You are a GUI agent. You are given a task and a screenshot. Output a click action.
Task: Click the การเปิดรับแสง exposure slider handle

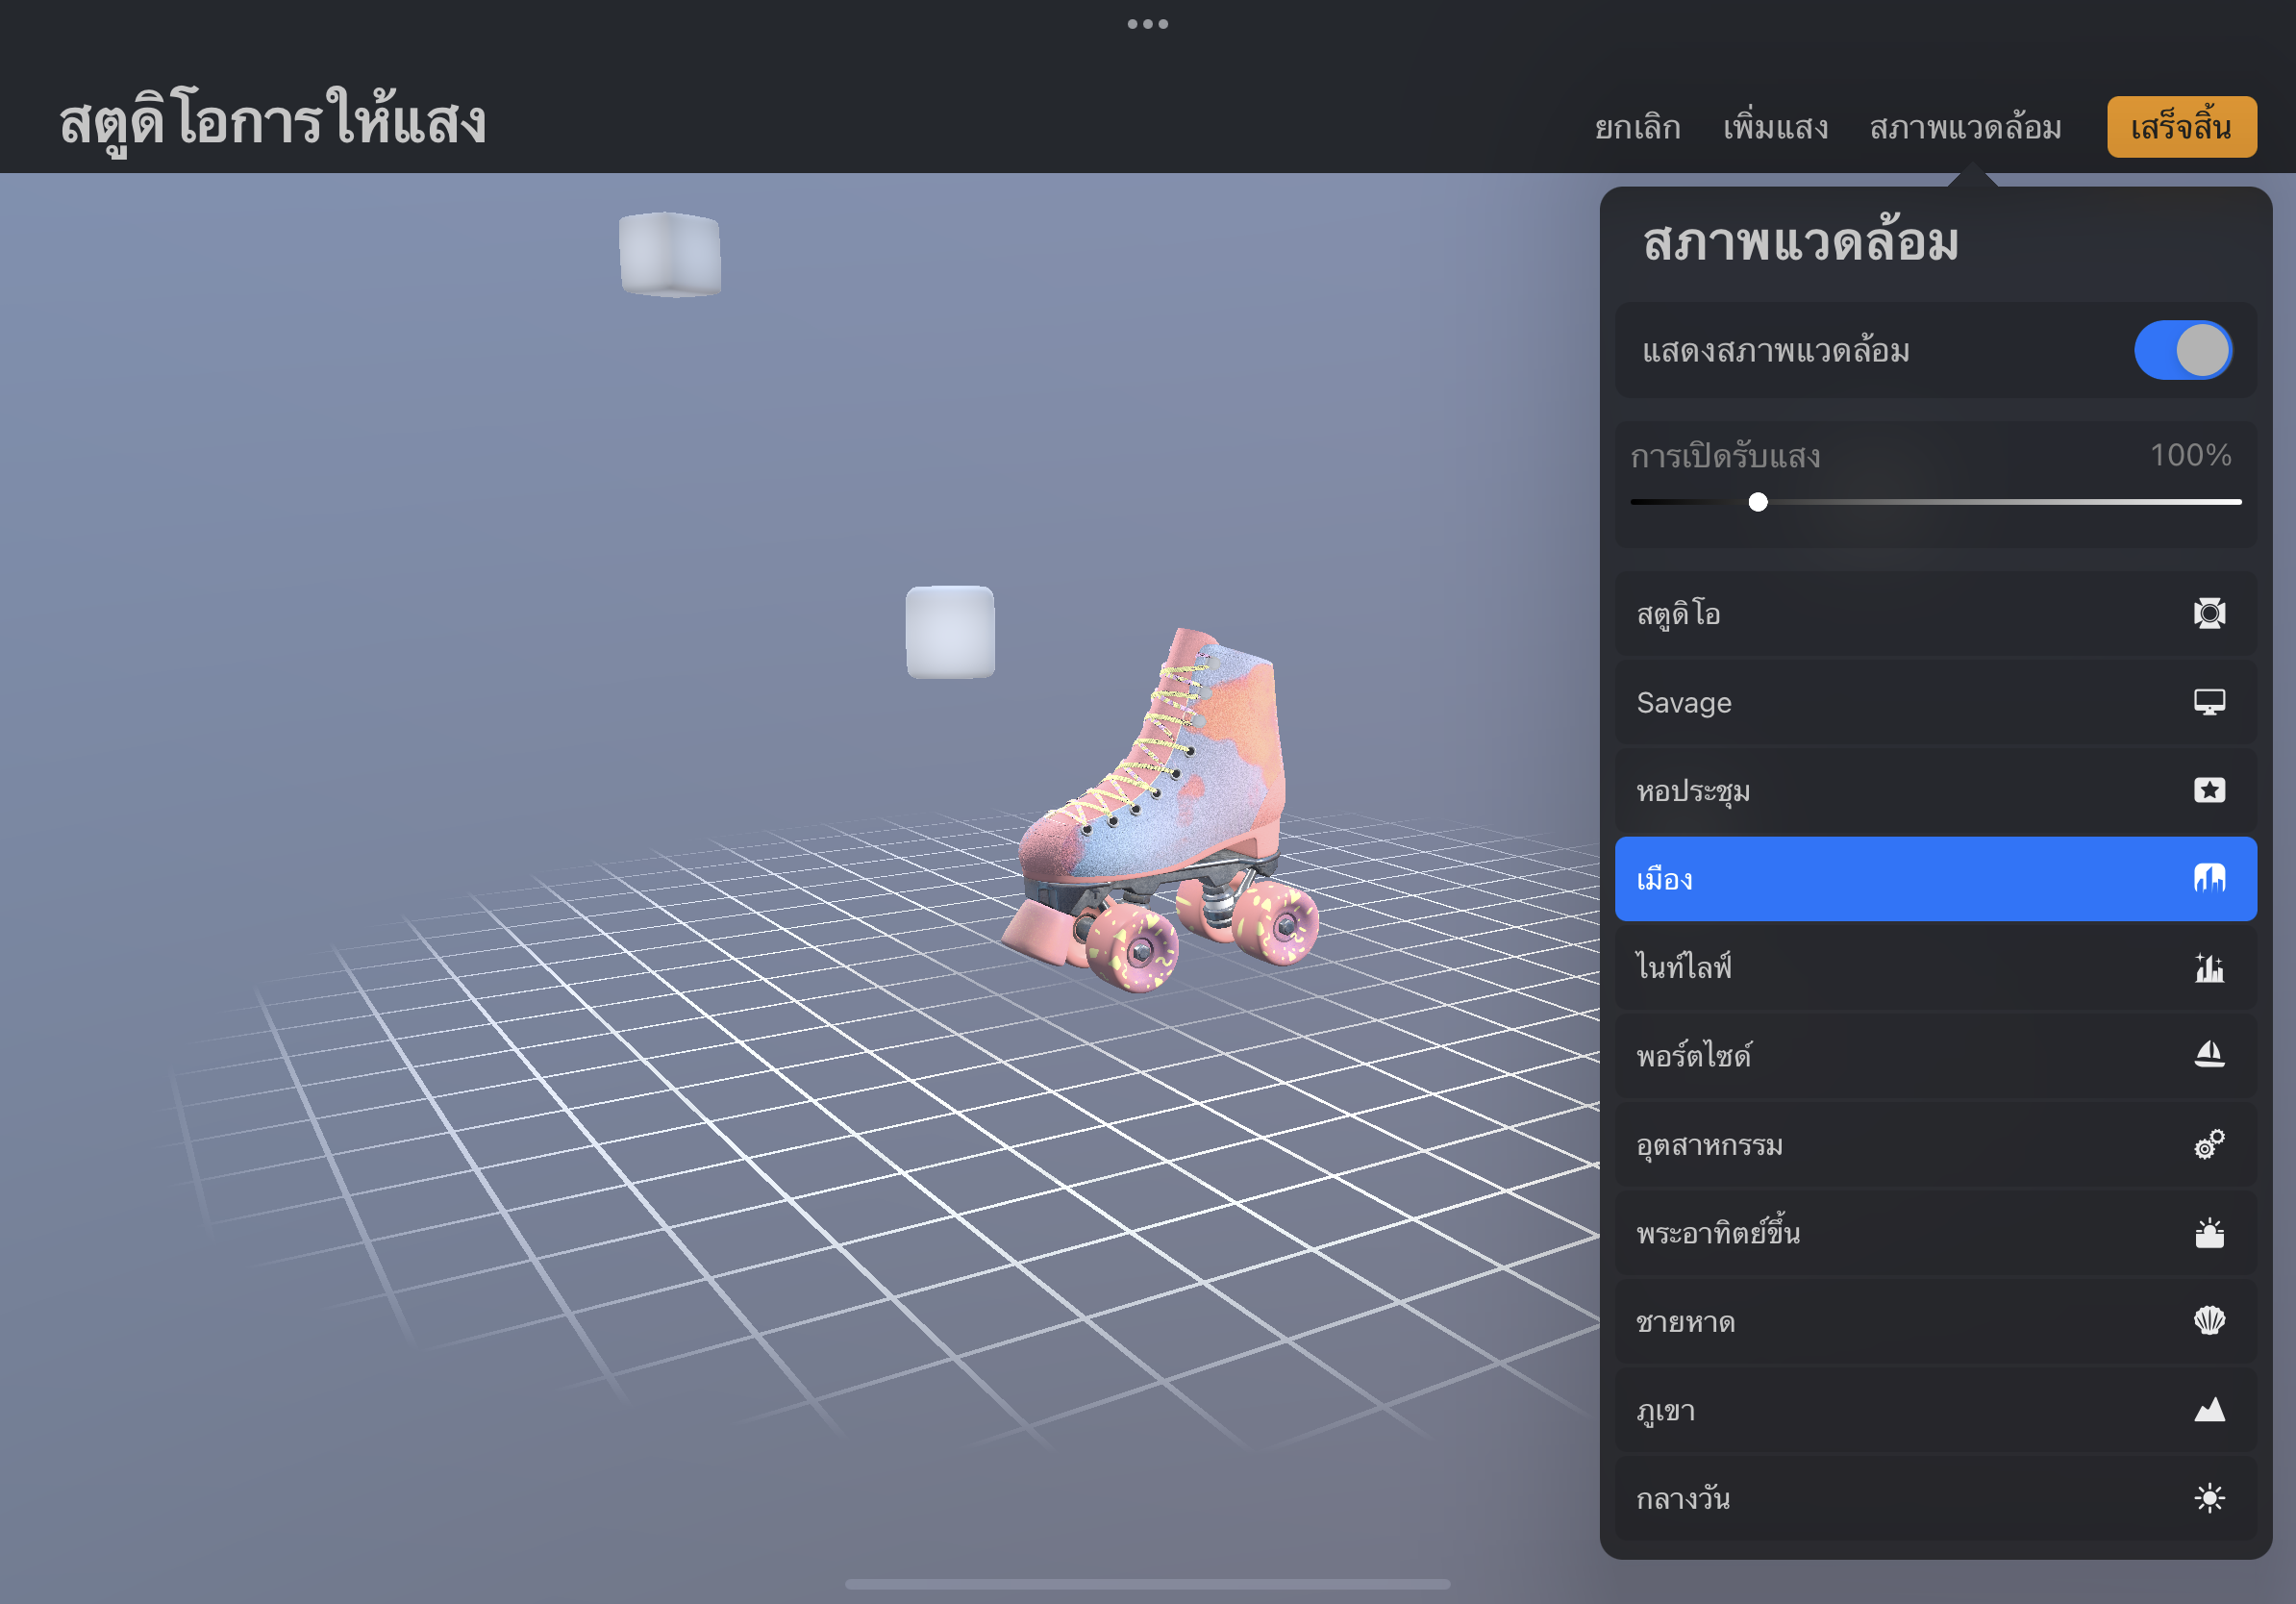click(x=1757, y=502)
